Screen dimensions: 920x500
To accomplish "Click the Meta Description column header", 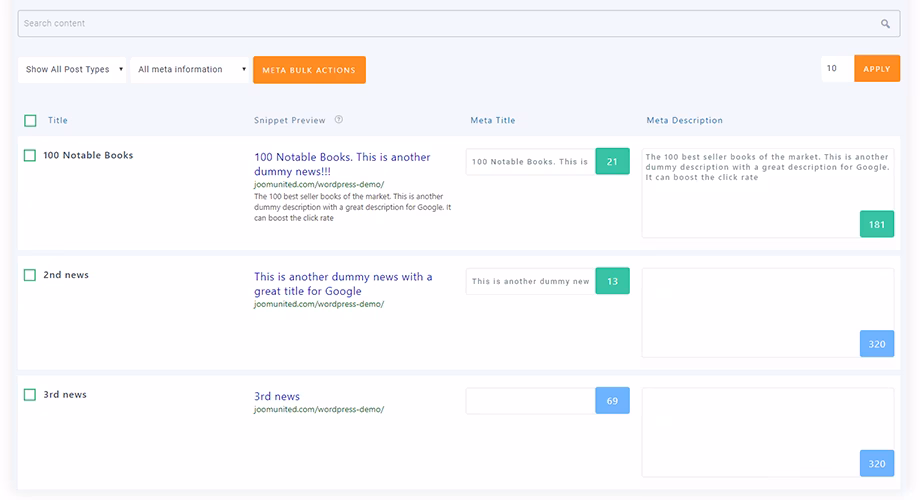I will click(x=684, y=121).
